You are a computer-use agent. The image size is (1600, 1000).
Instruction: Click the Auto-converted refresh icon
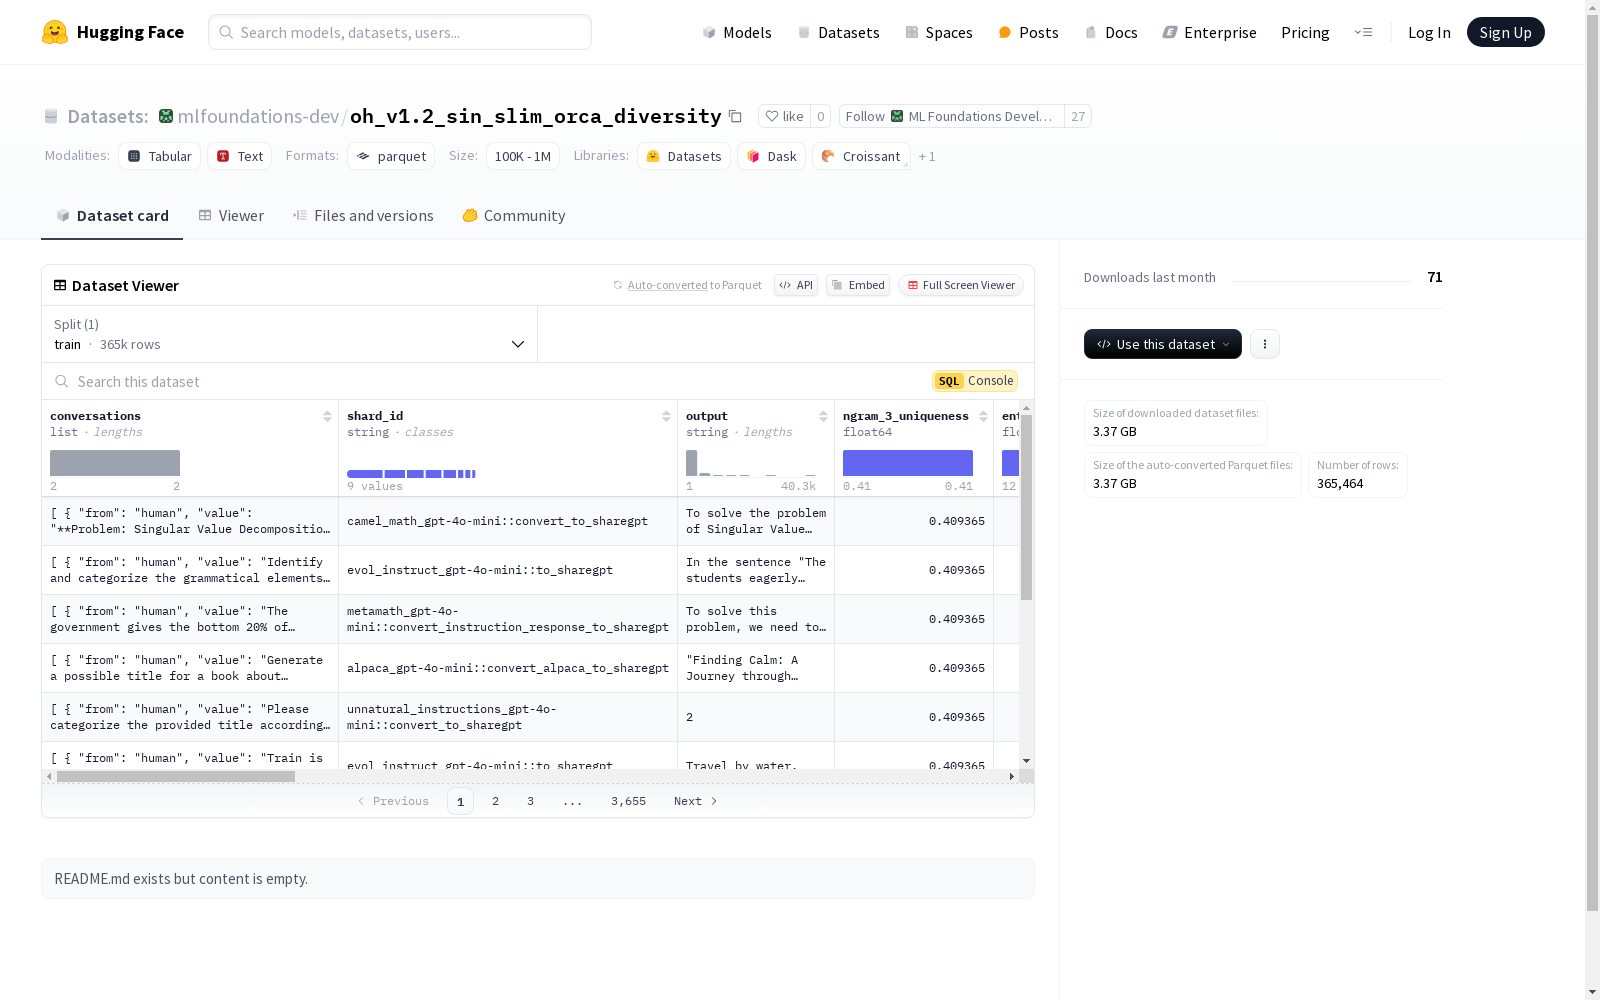[x=618, y=285]
